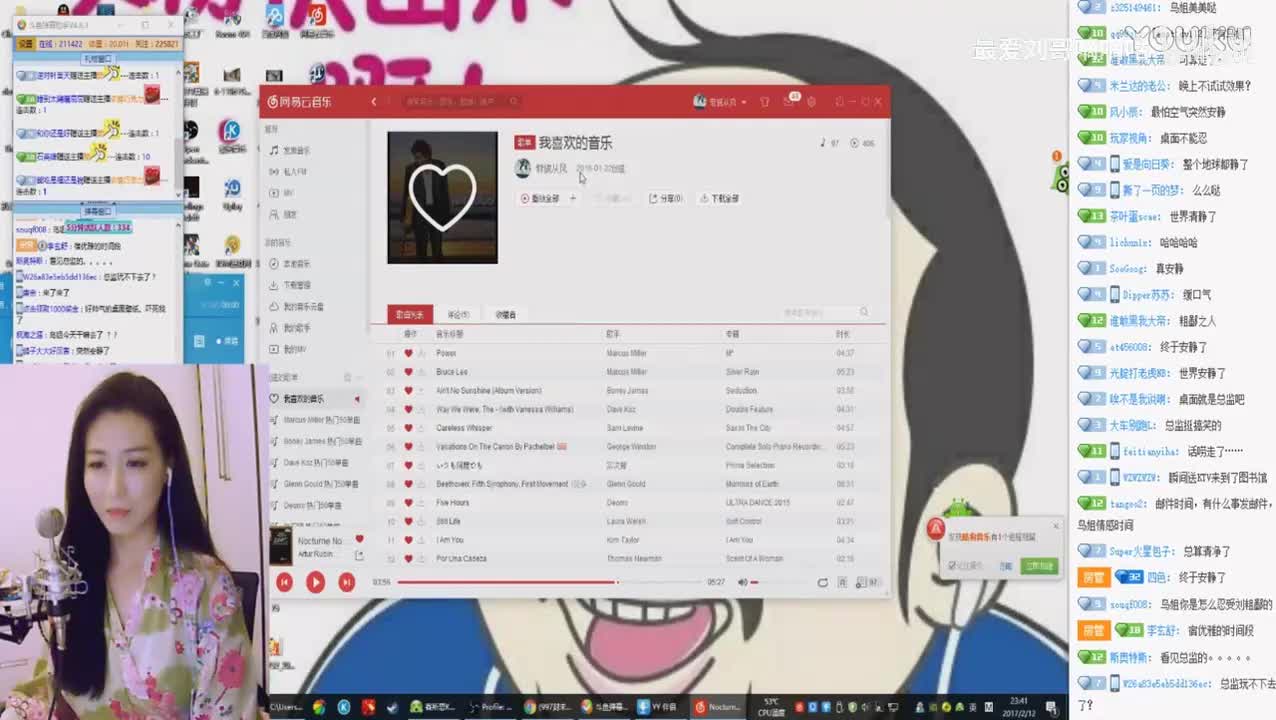1276x720 pixels.
Task: Open Steam icon in the taskbar
Action: pyautogui.click(x=391, y=707)
